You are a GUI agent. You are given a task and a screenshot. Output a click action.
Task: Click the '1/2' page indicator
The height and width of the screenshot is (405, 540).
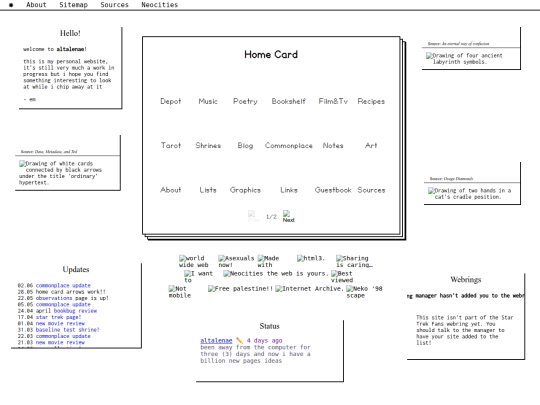[x=271, y=217]
